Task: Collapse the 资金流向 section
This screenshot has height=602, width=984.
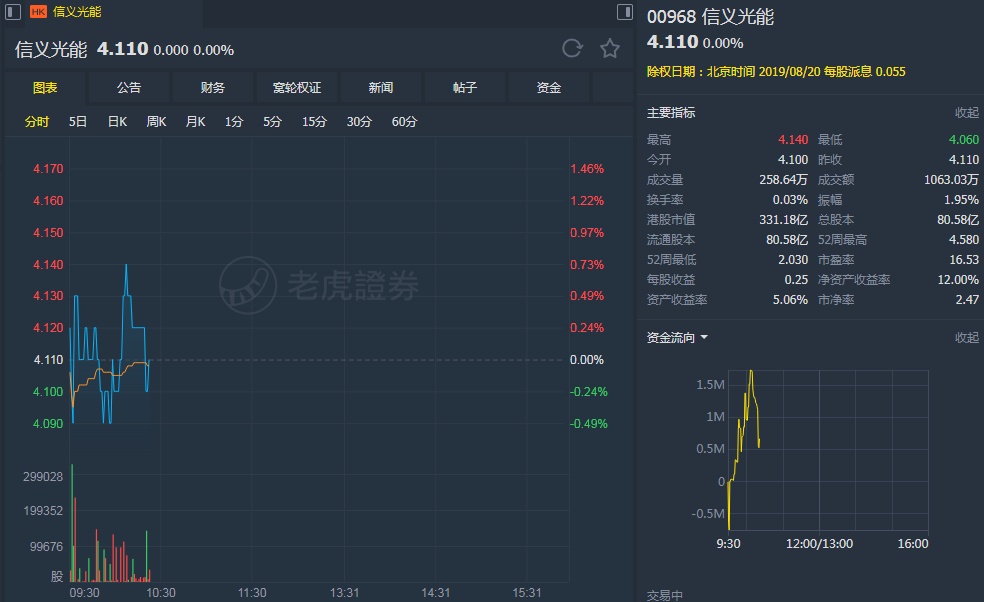Action: coord(966,338)
